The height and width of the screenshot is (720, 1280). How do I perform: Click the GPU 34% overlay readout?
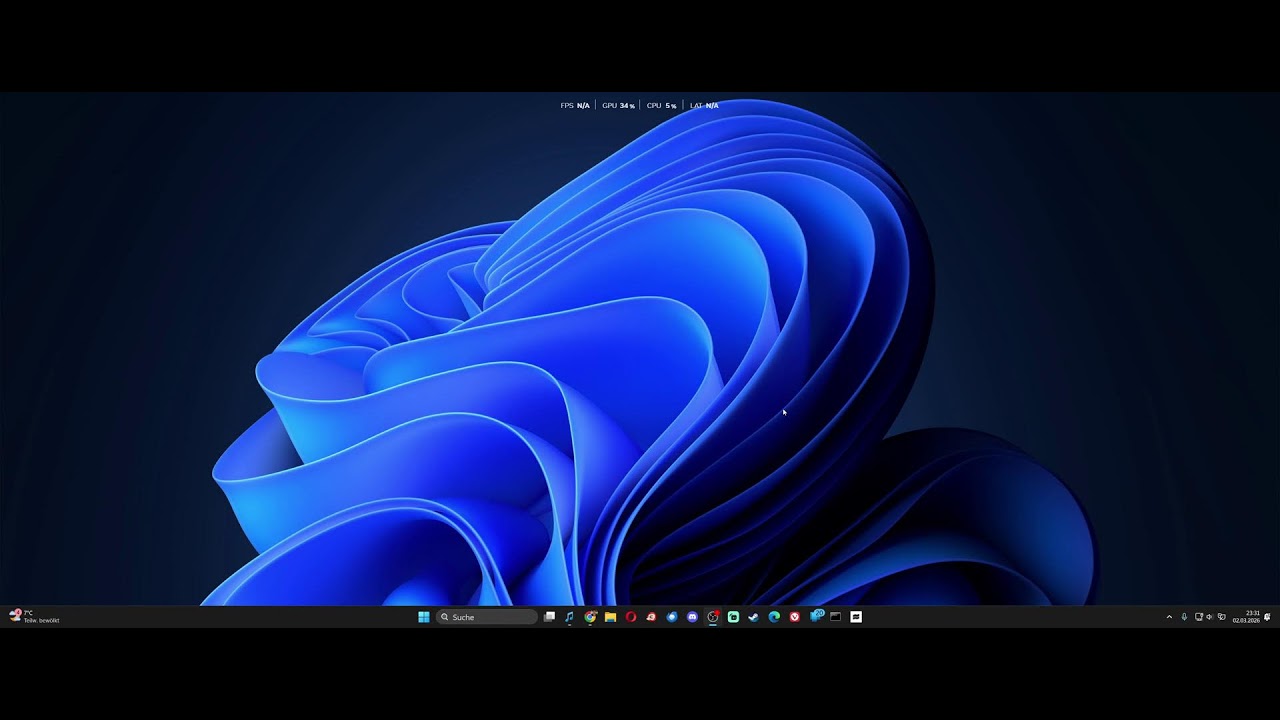click(618, 105)
